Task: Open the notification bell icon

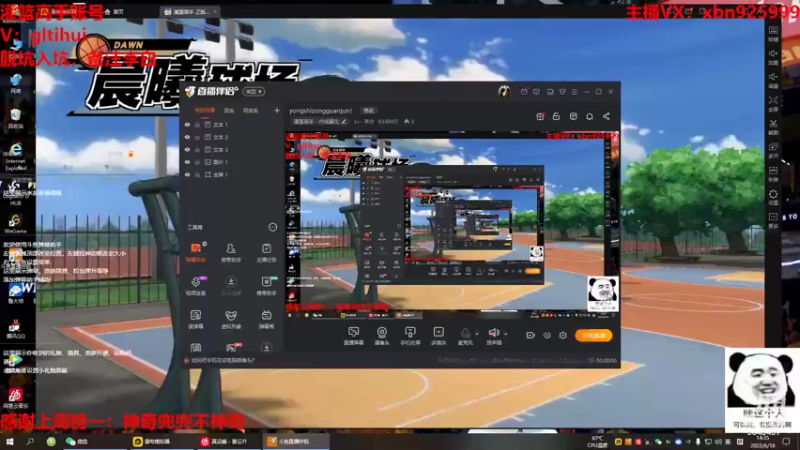Action: (x=589, y=116)
